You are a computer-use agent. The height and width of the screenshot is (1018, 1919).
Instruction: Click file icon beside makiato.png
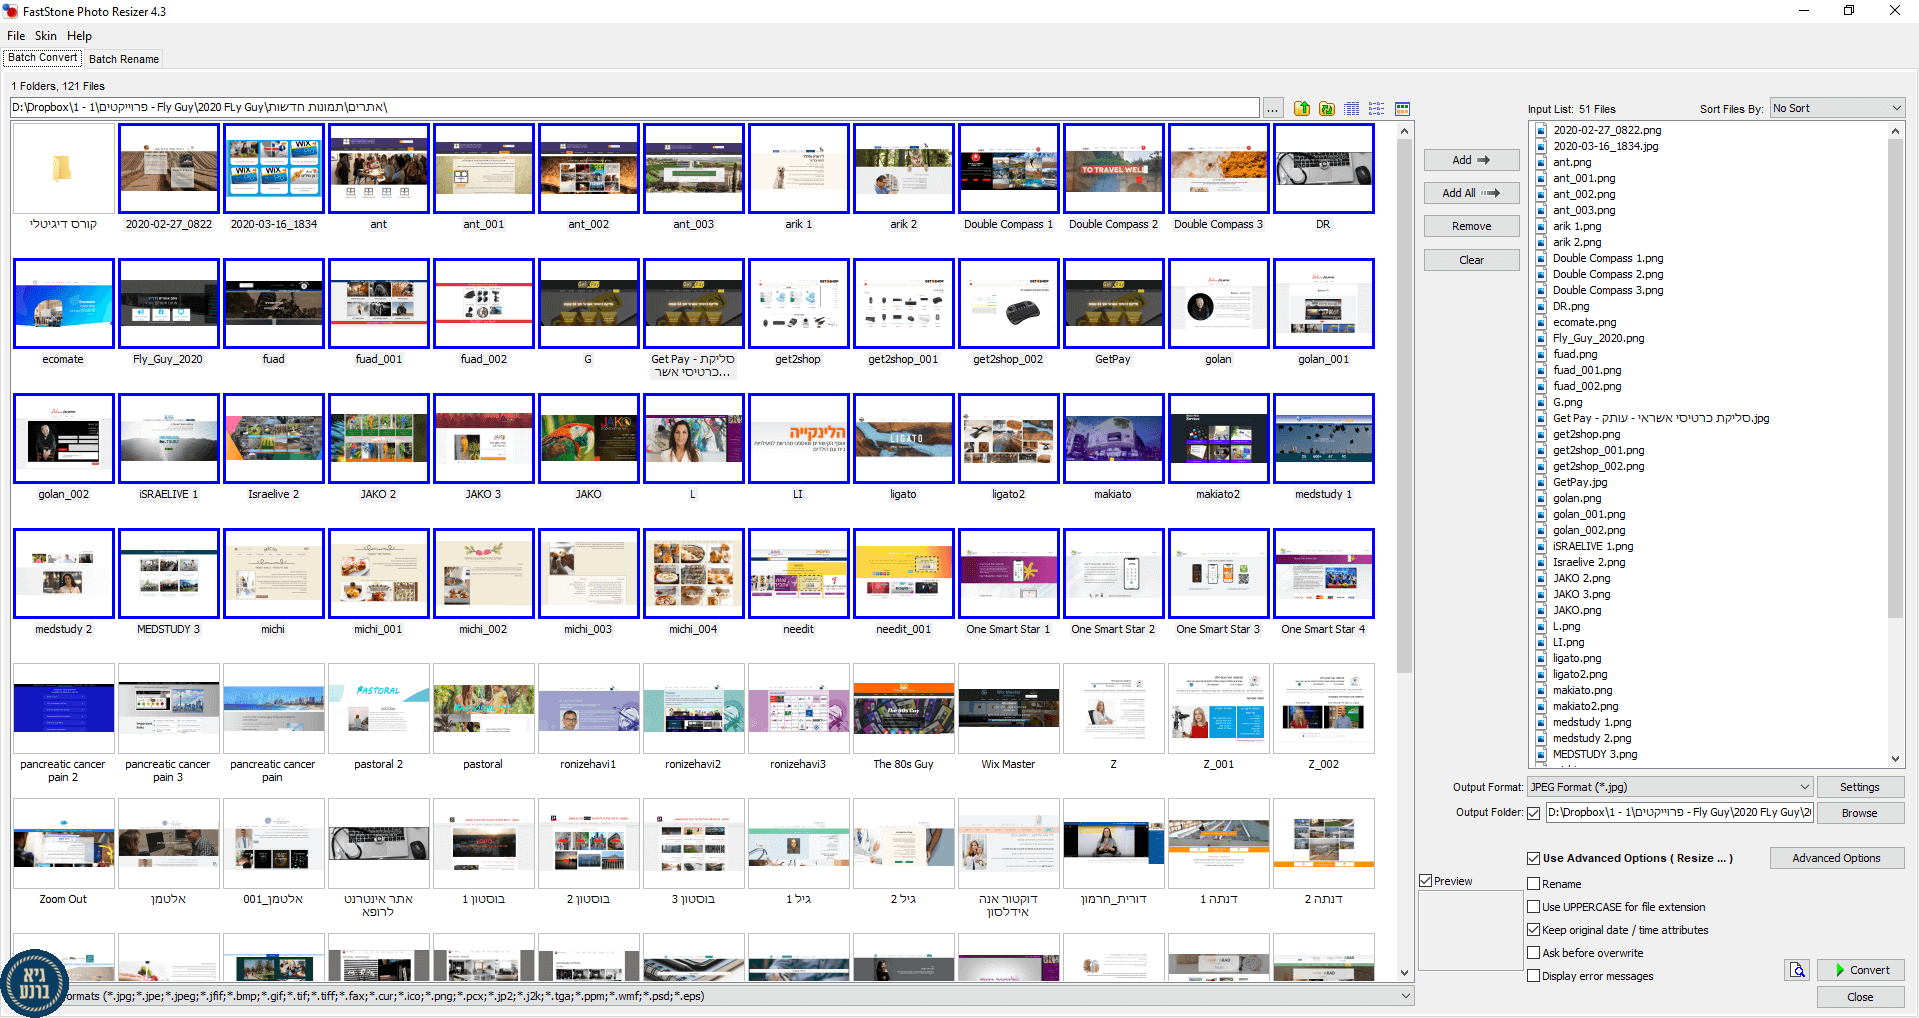coord(1541,690)
